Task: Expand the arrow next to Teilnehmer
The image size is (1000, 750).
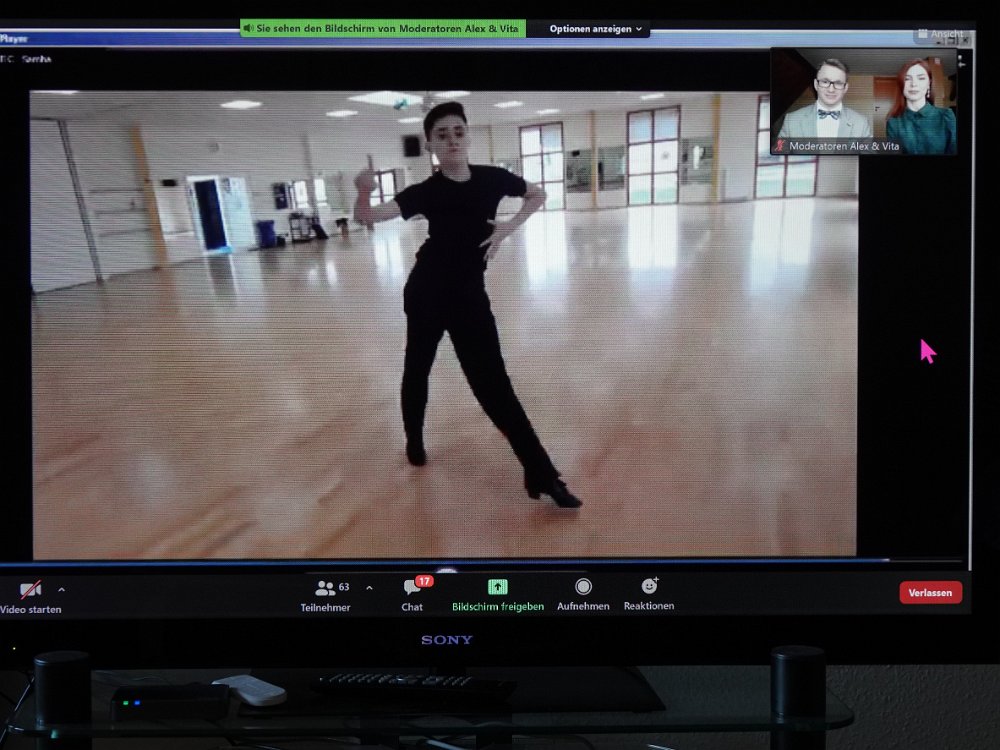Action: point(369,588)
